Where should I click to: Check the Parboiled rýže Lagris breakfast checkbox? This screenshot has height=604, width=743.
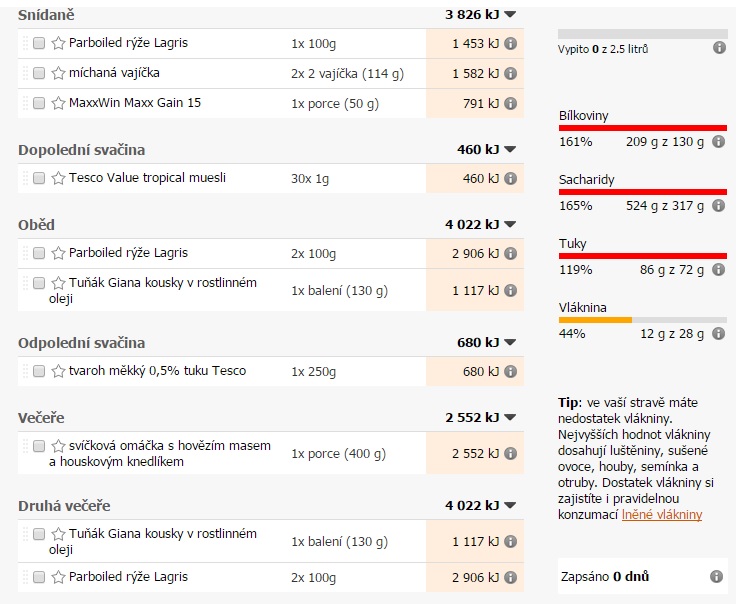tap(39, 43)
